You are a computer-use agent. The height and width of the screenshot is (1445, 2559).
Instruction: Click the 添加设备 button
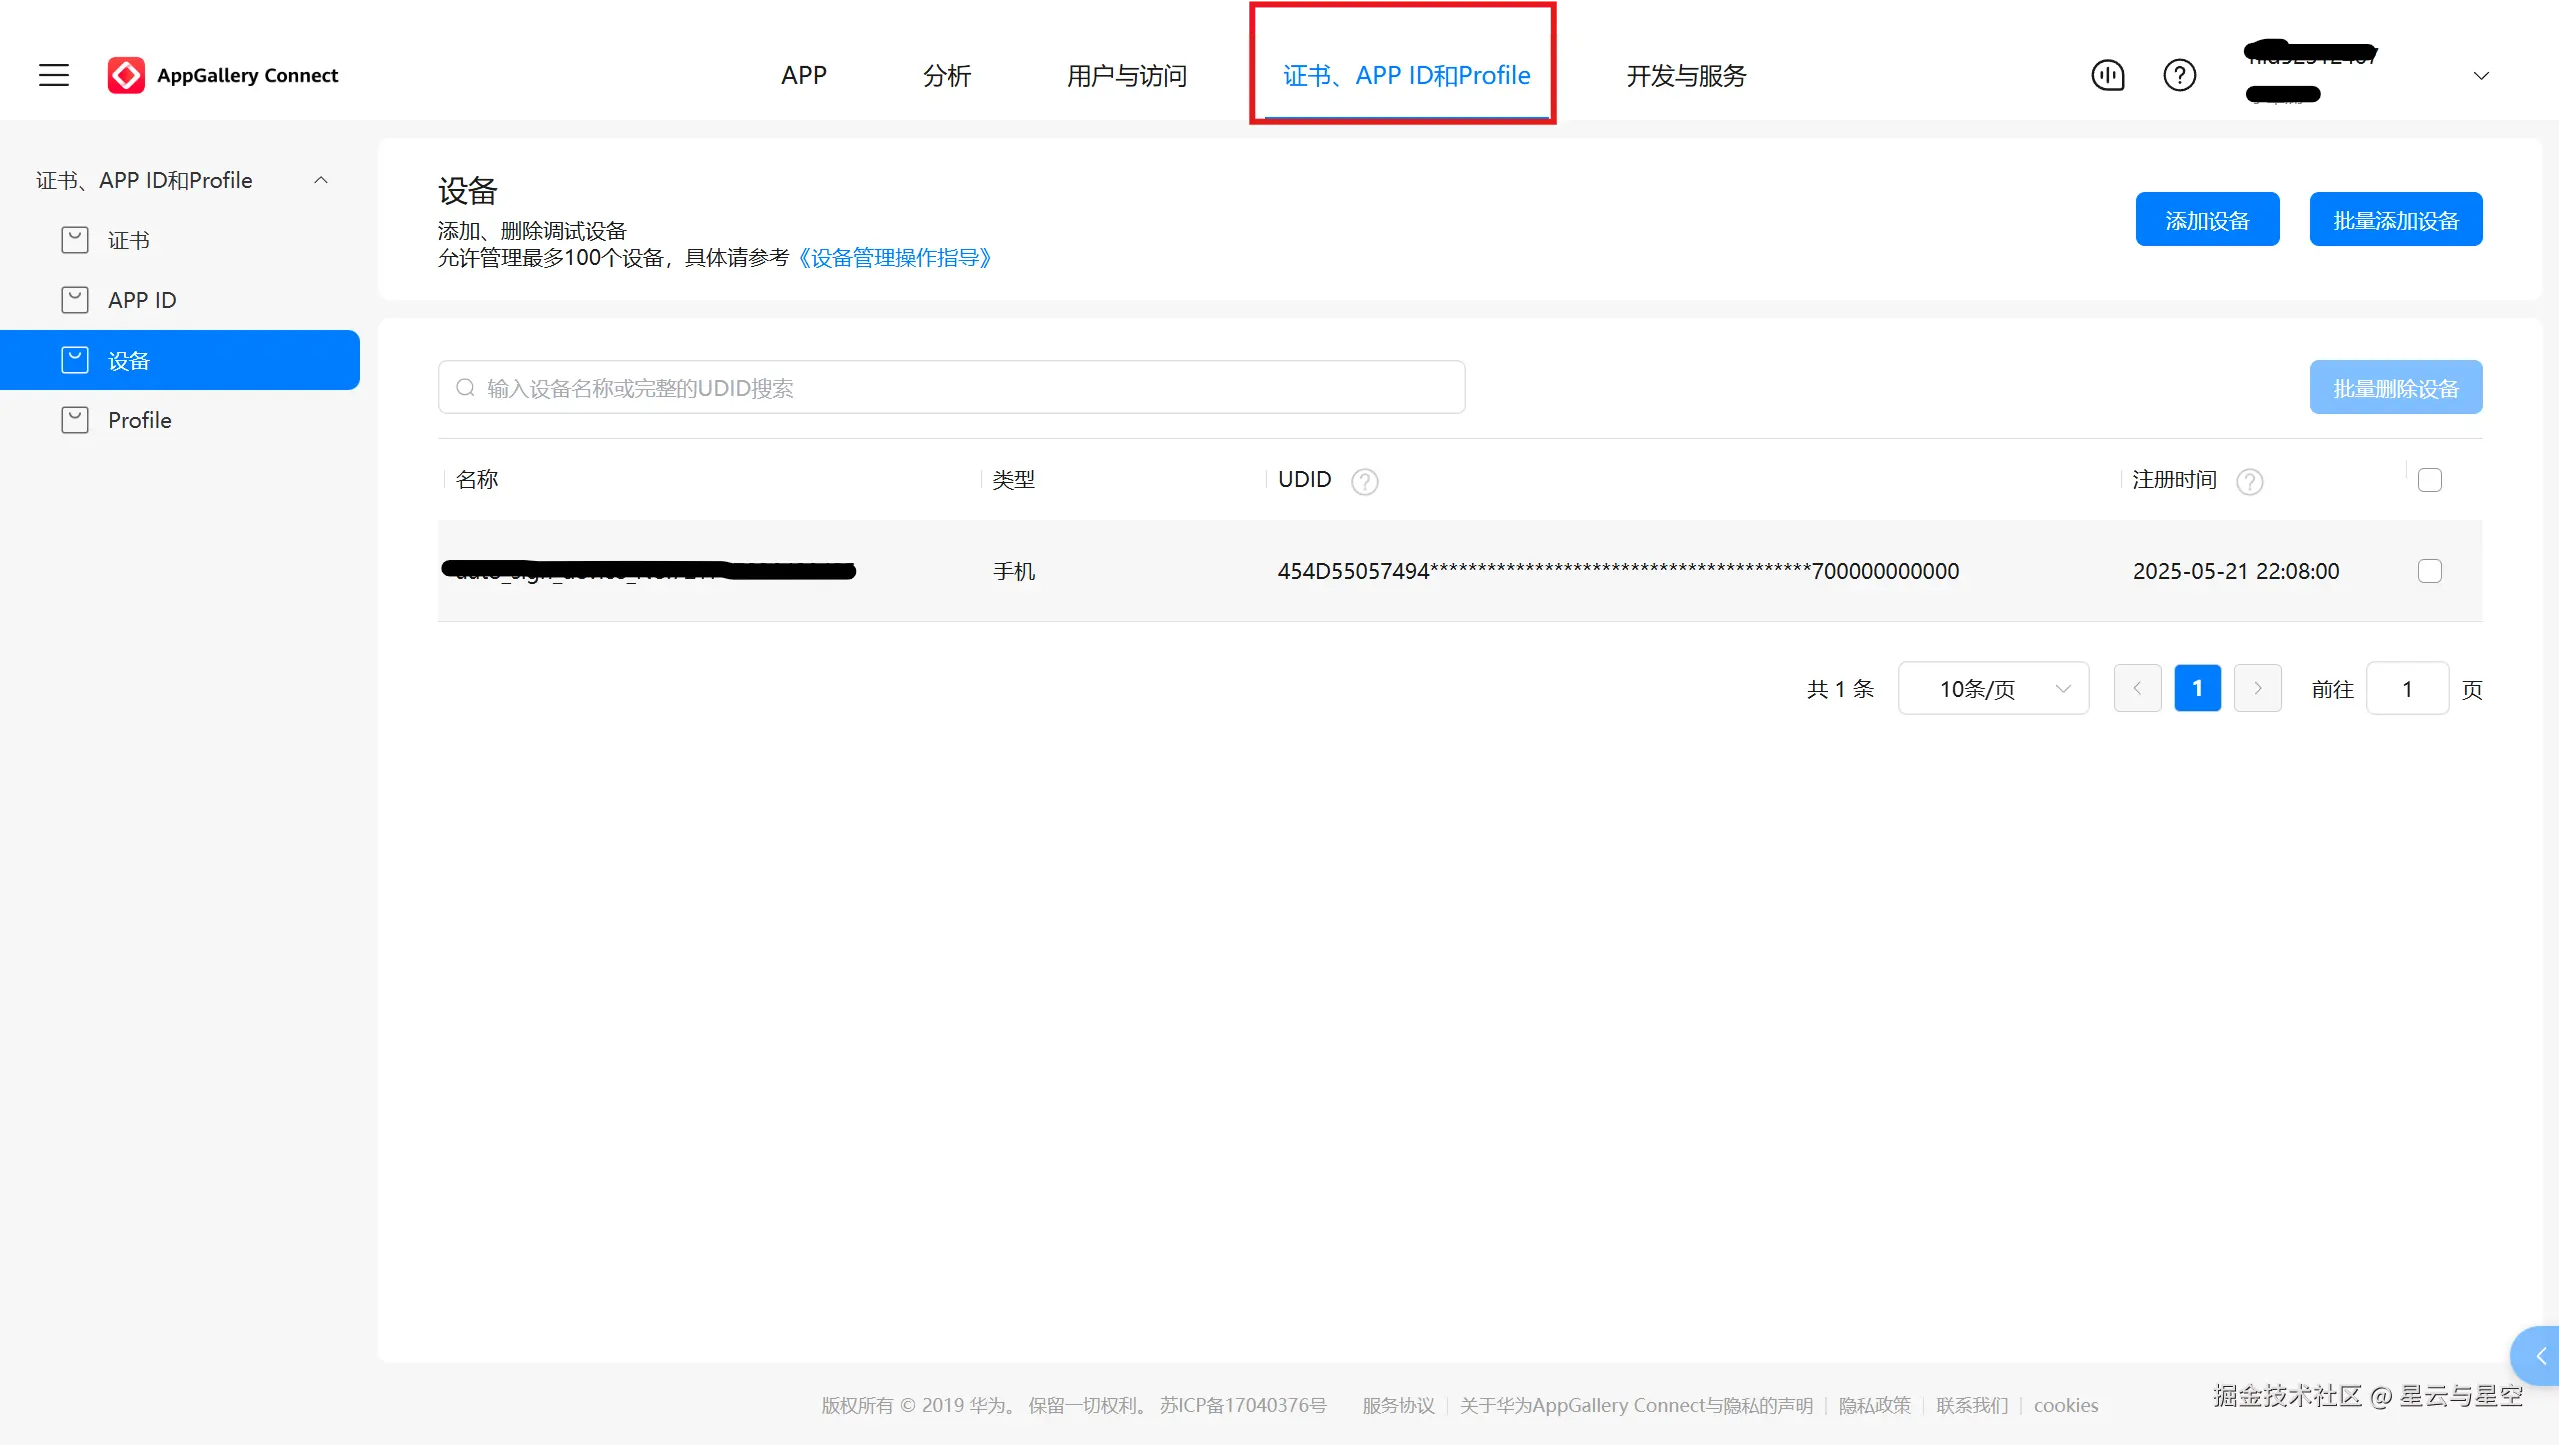2207,220
